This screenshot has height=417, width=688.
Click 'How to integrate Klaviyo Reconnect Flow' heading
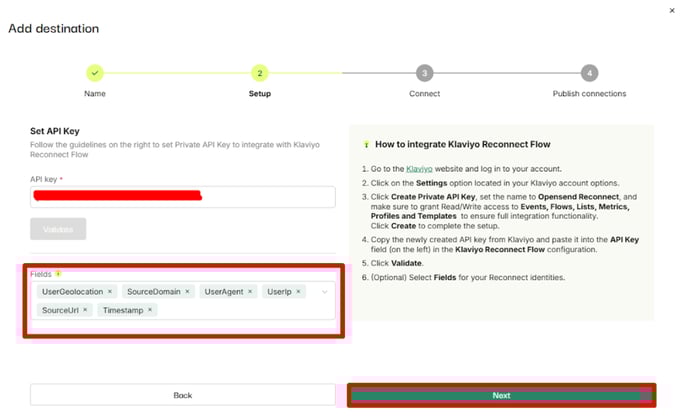pyautogui.click(x=462, y=144)
